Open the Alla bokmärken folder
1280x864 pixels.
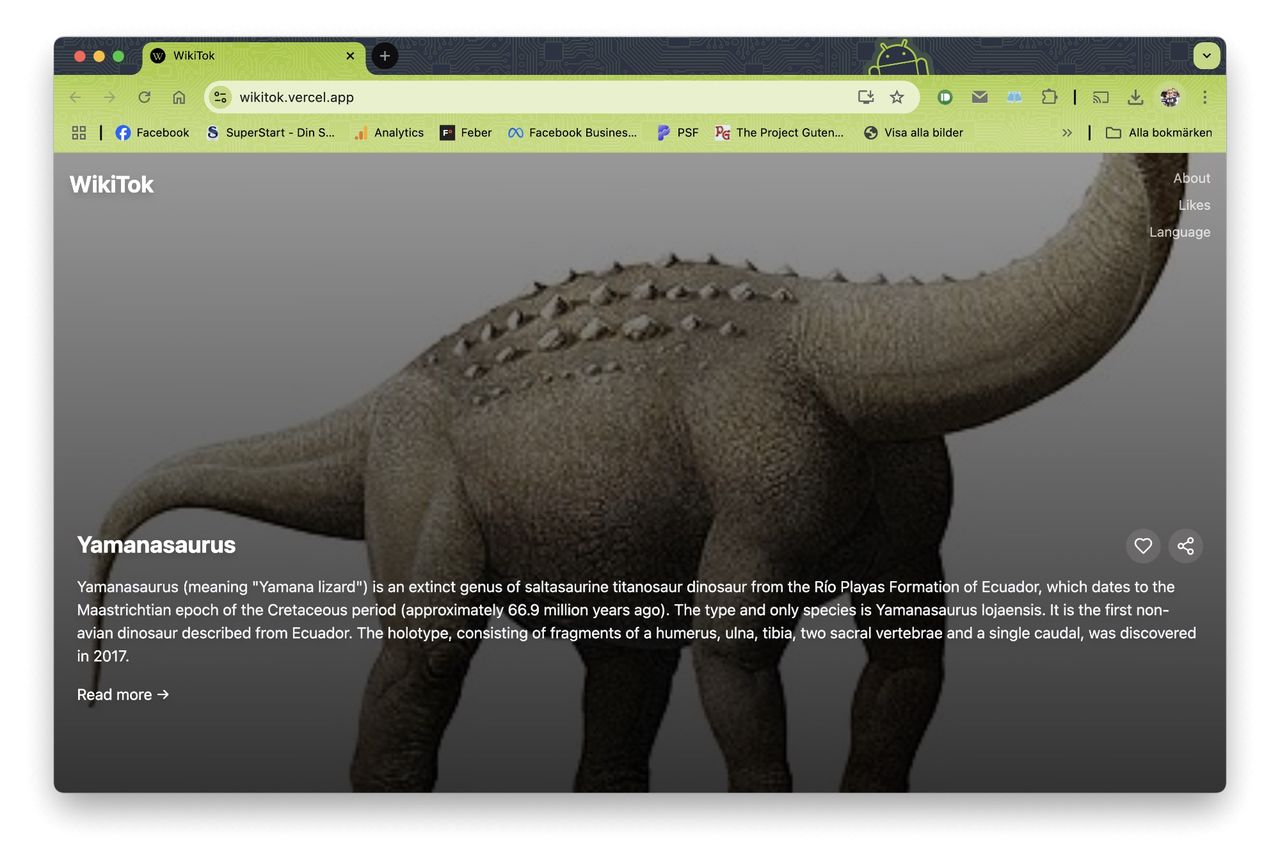pyautogui.click(x=1158, y=133)
